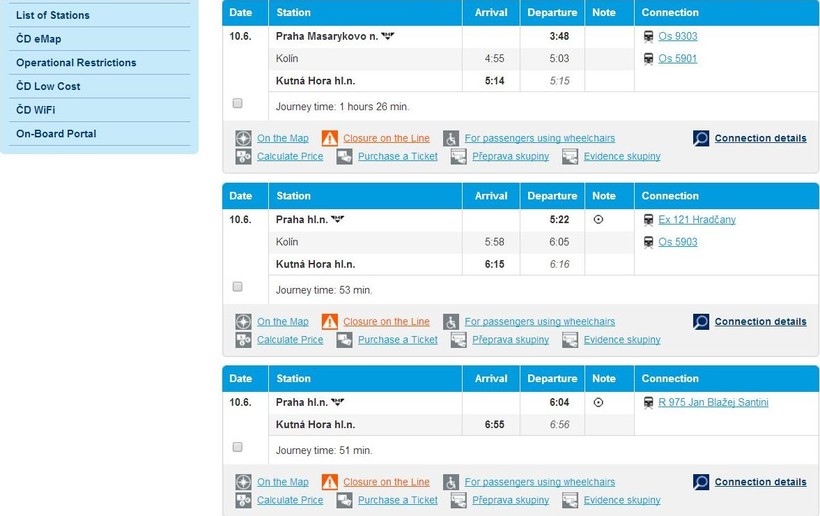Click the map icon in first connection

tap(243, 138)
